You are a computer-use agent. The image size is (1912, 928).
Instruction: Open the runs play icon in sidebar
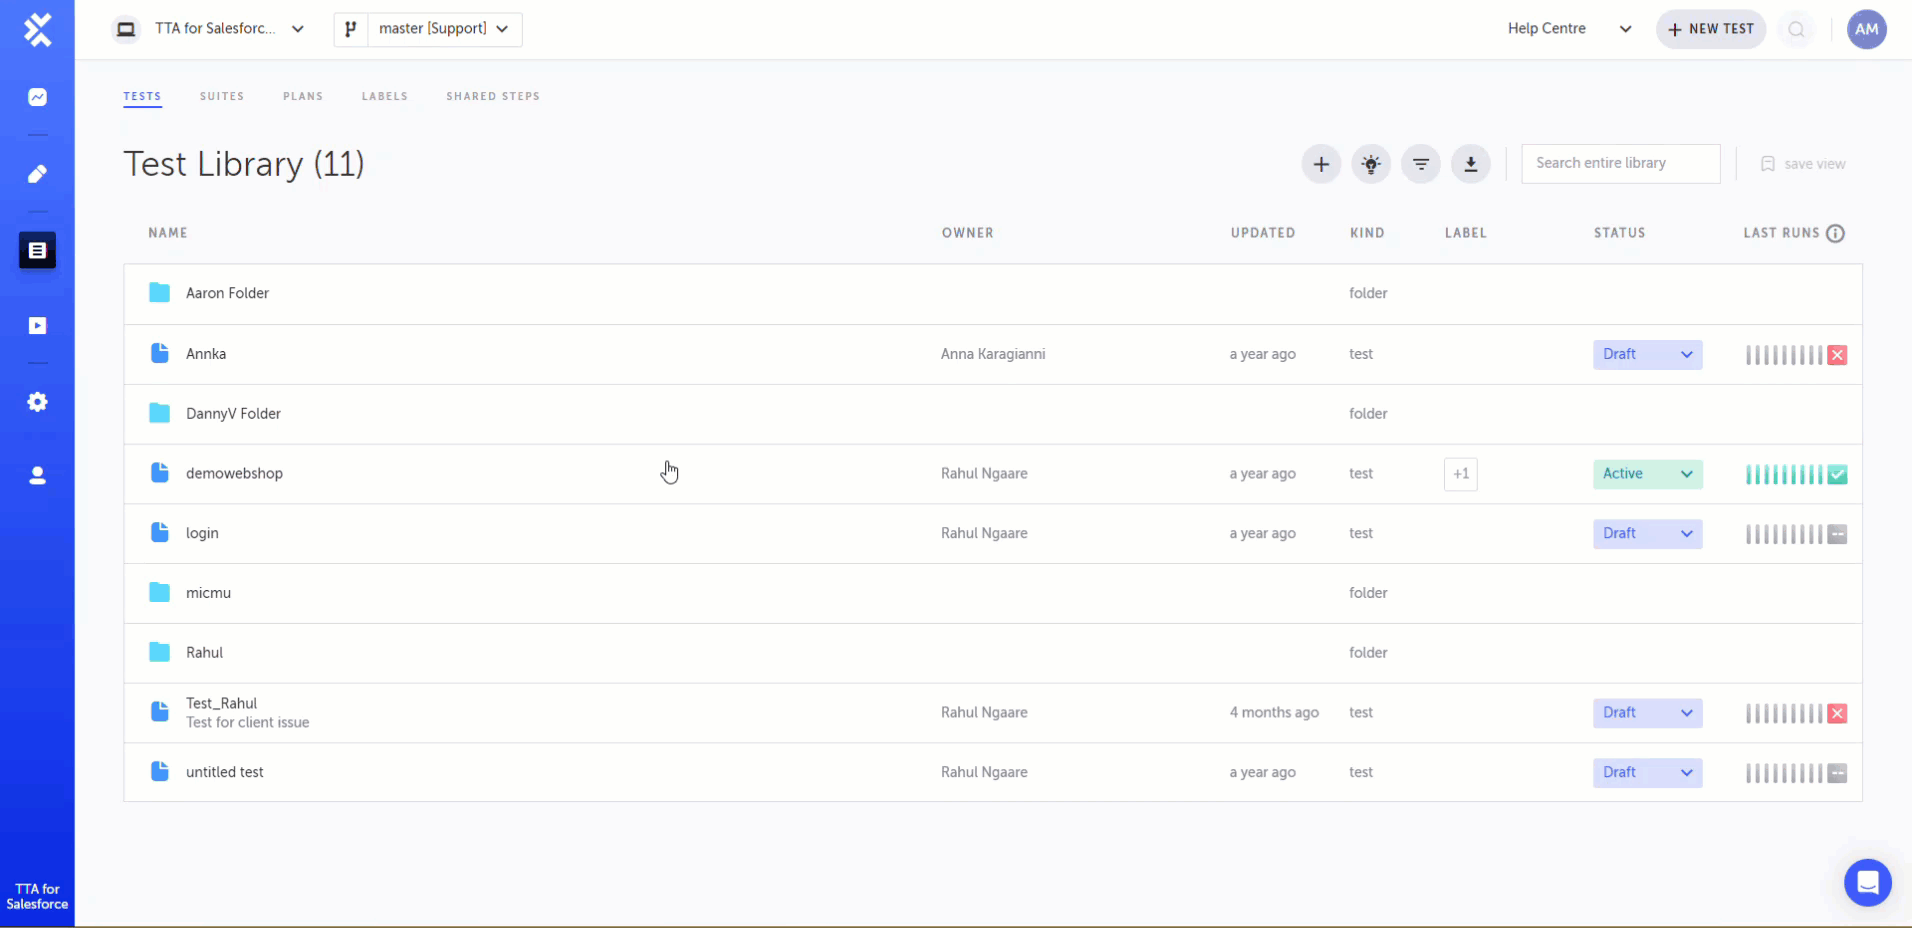click(37, 326)
